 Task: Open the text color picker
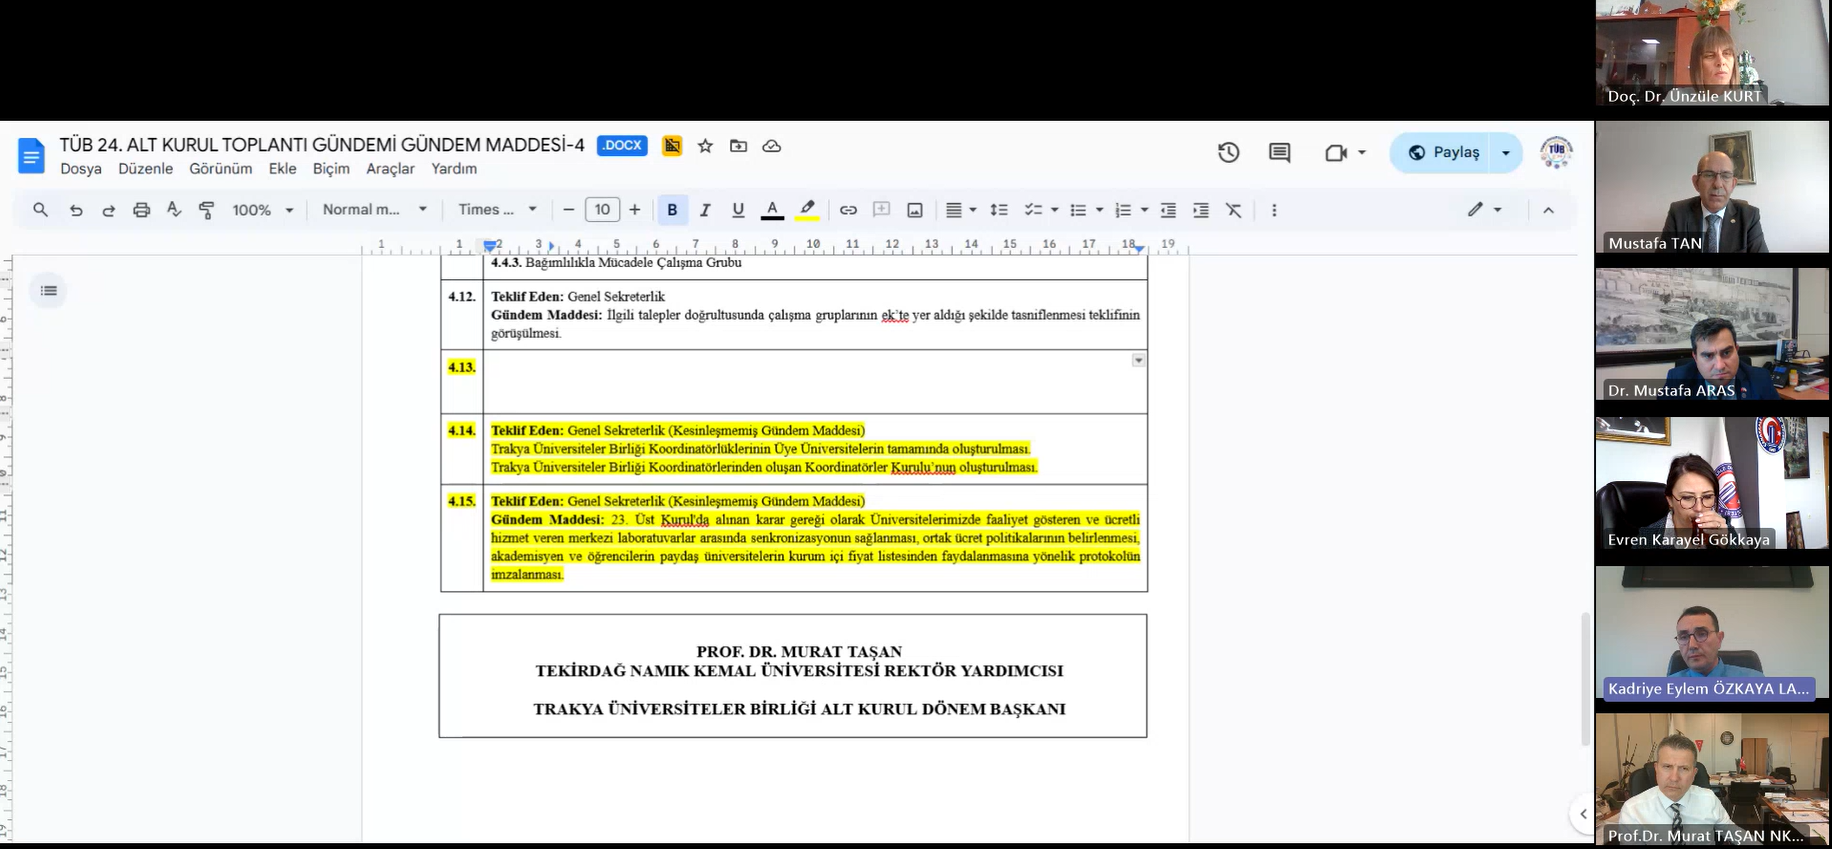click(772, 210)
